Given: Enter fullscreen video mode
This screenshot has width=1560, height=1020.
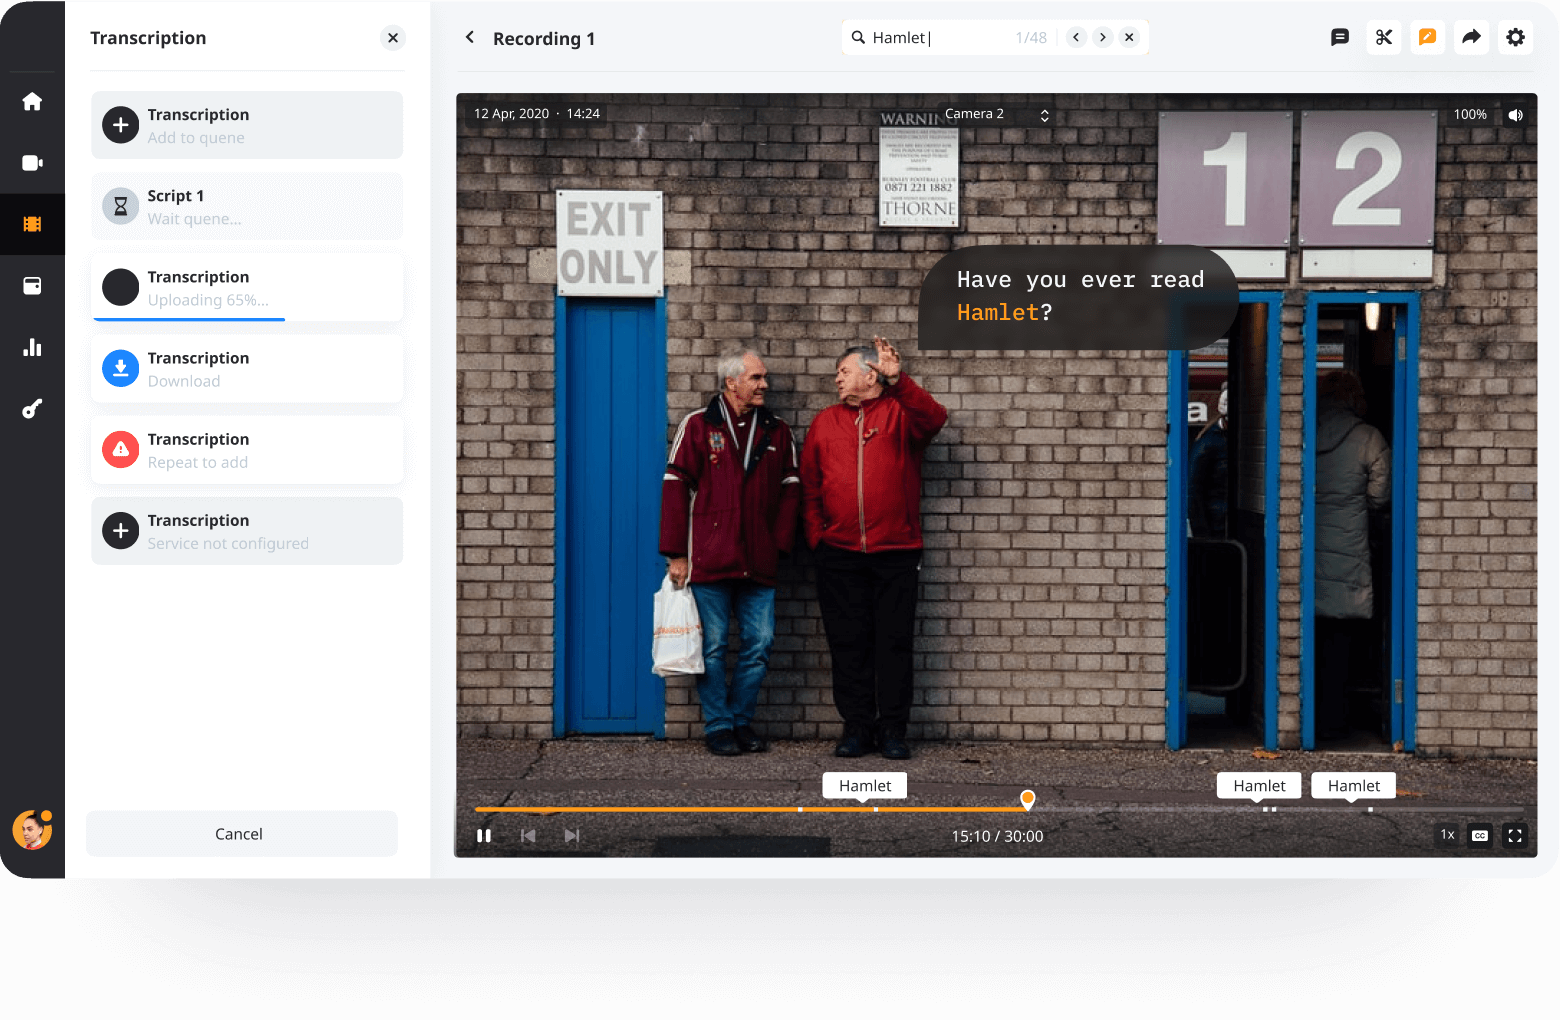Looking at the screenshot, I should [1515, 836].
